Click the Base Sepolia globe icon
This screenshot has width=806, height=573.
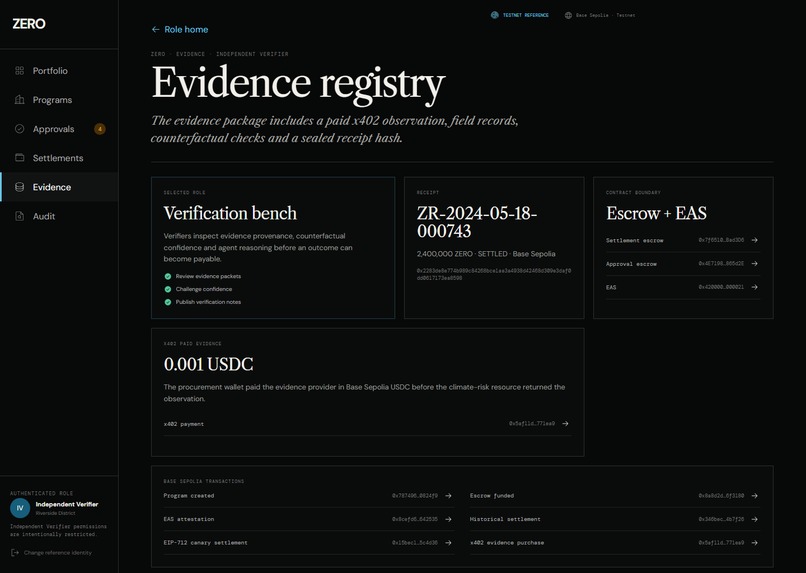pyautogui.click(x=568, y=15)
